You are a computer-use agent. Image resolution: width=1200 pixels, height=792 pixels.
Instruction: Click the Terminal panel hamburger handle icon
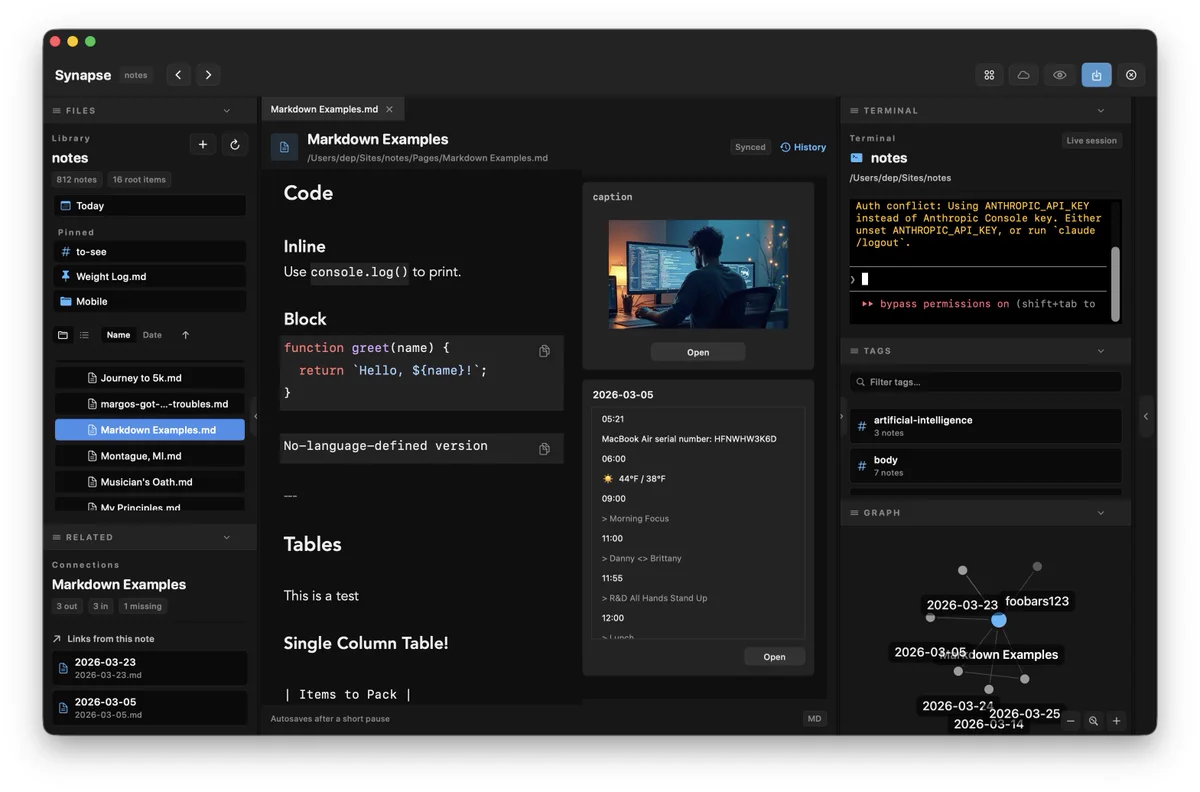pyautogui.click(x=854, y=111)
